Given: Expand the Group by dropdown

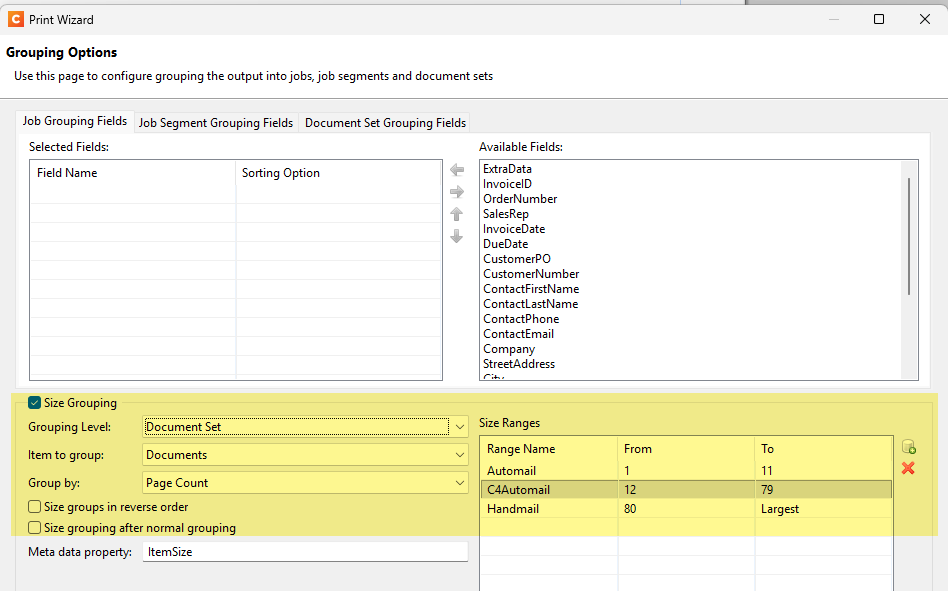Looking at the screenshot, I should pyautogui.click(x=459, y=483).
